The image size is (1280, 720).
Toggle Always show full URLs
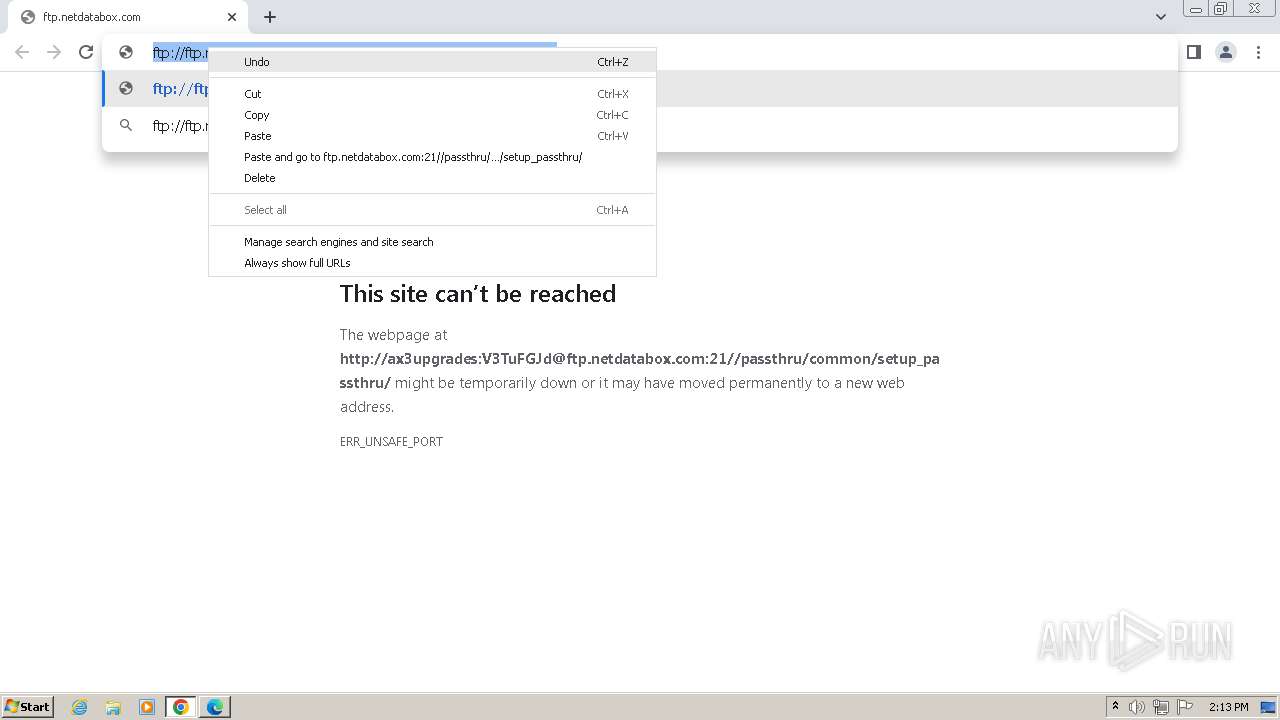point(432,263)
